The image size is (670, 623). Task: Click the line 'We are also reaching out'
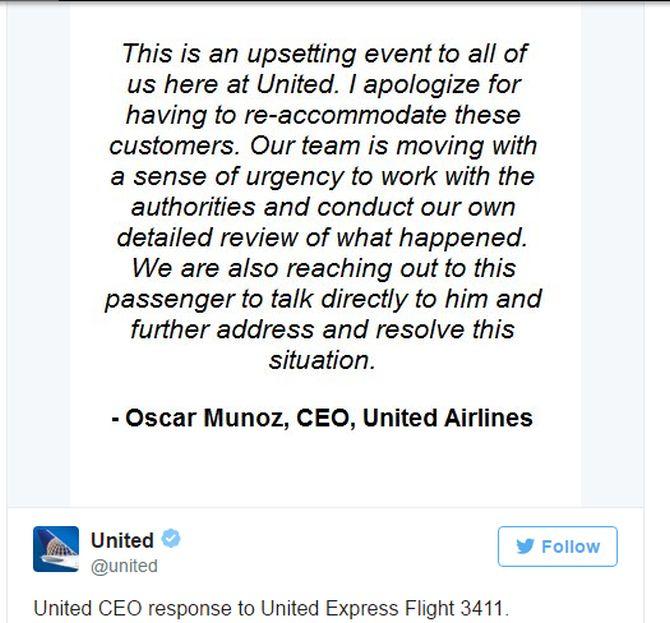323,268
